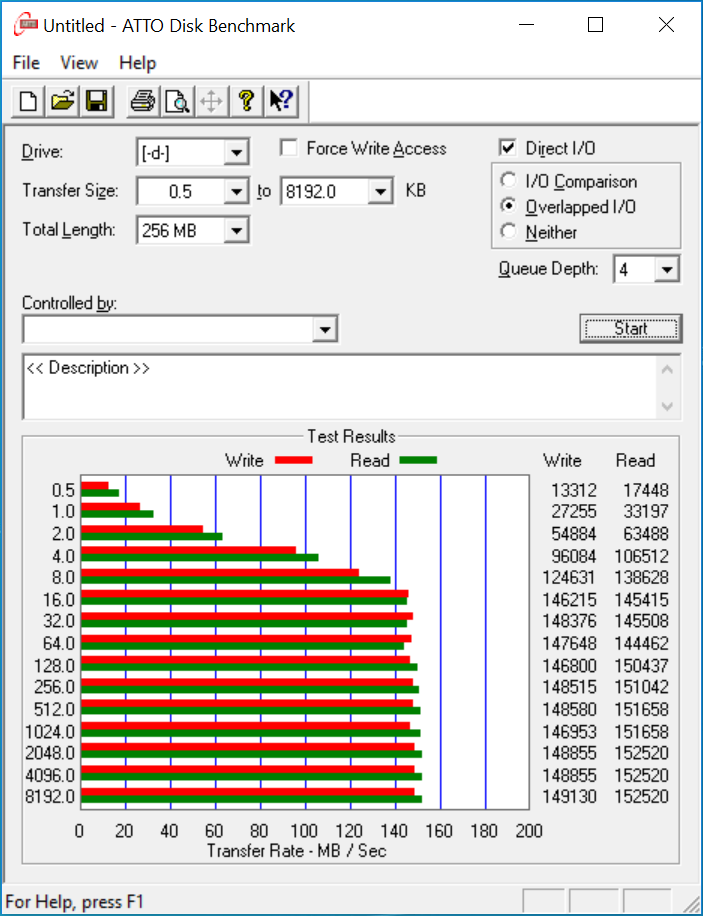Maximize the ATTO Disk Benchmark window

(x=595, y=25)
